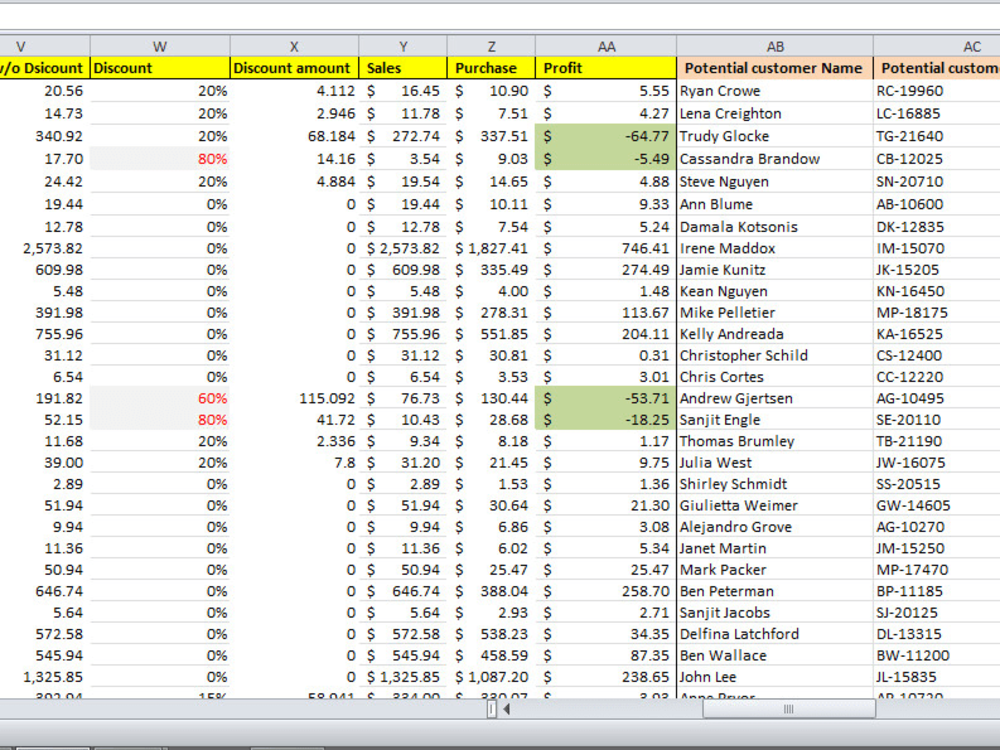
Task: Select the Sanjit Jacobs cell
Action: tap(775, 613)
